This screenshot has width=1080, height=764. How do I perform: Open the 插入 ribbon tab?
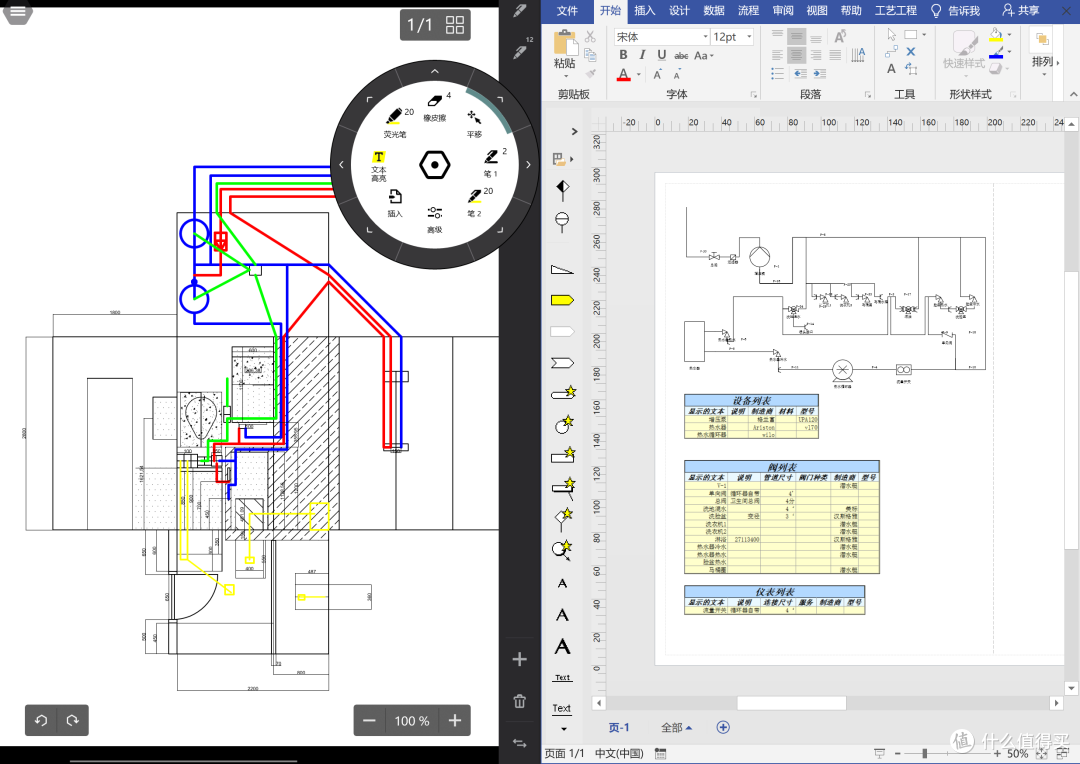pyautogui.click(x=645, y=10)
